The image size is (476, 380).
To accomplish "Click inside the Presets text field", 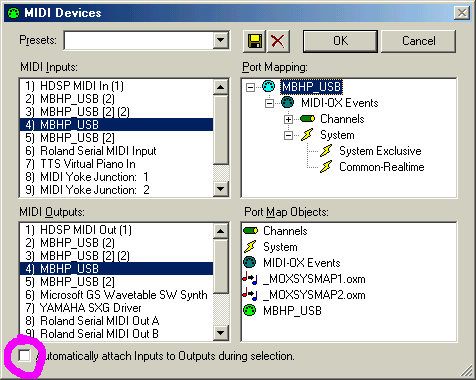I will pyautogui.click(x=139, y=41).
